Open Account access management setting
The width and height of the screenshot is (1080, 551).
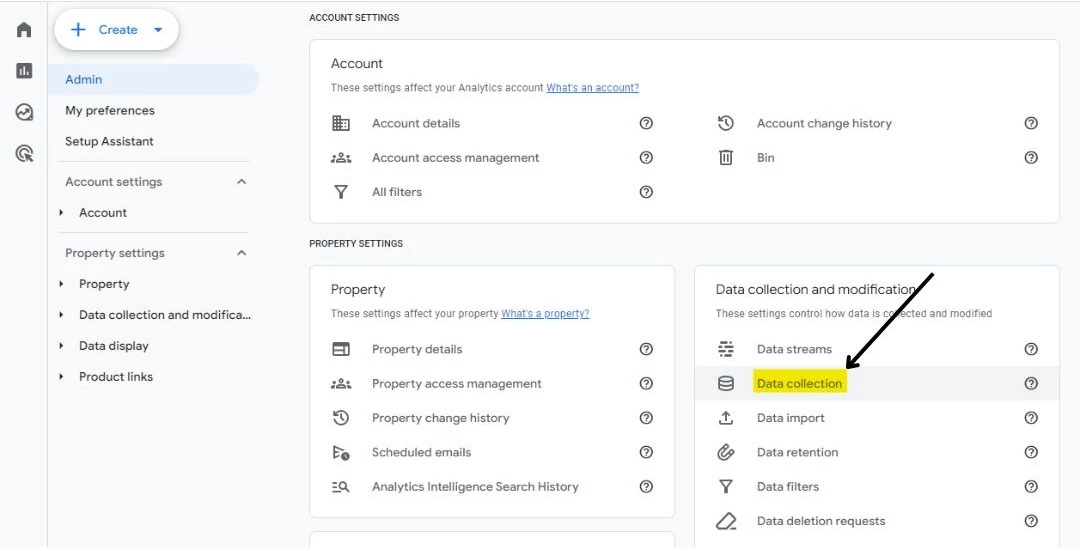[456, 158]
